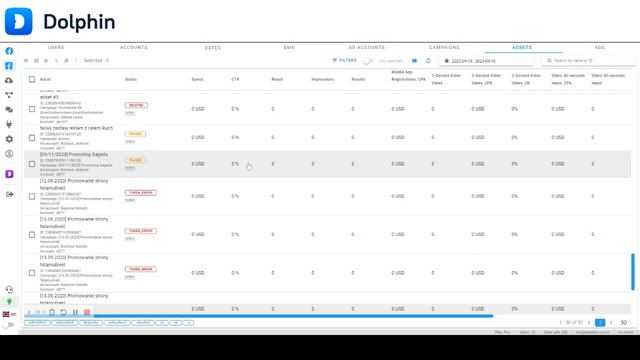Click the Dolphin logo
The height and width of the screenshot is (360, 640).
click(18, 21)
